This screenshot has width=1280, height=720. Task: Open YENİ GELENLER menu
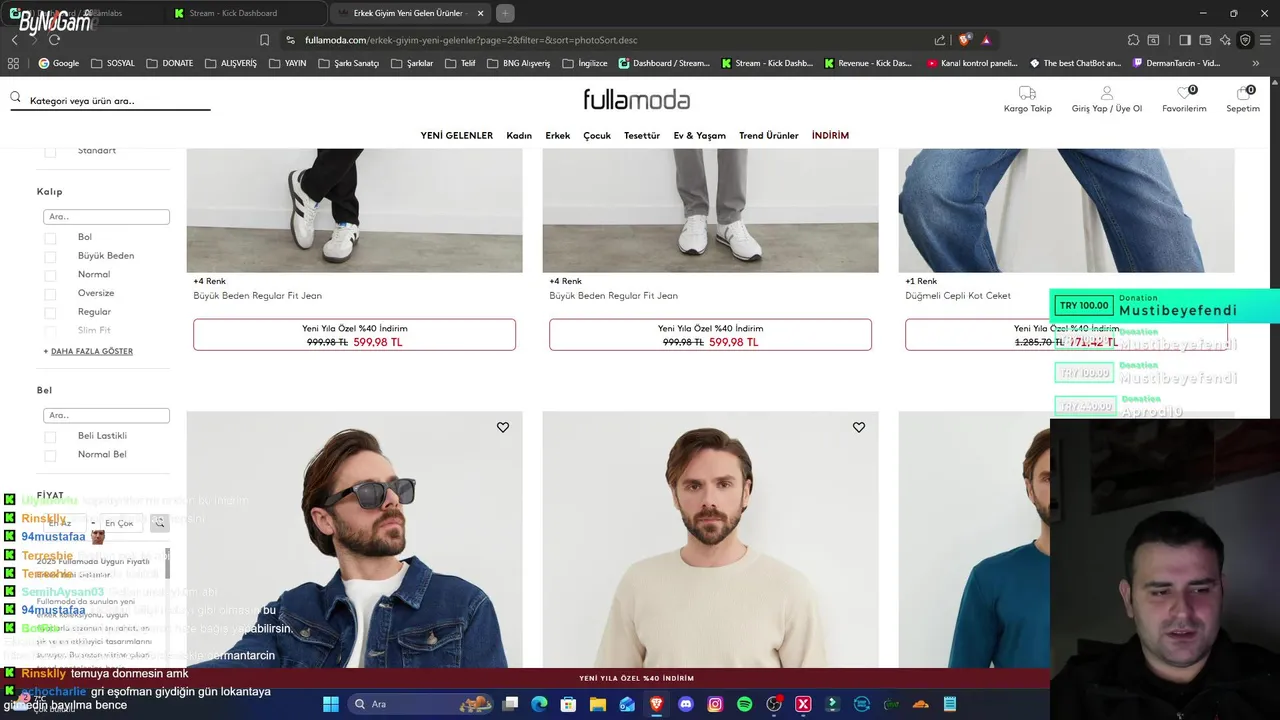click(x=456, y=136)
